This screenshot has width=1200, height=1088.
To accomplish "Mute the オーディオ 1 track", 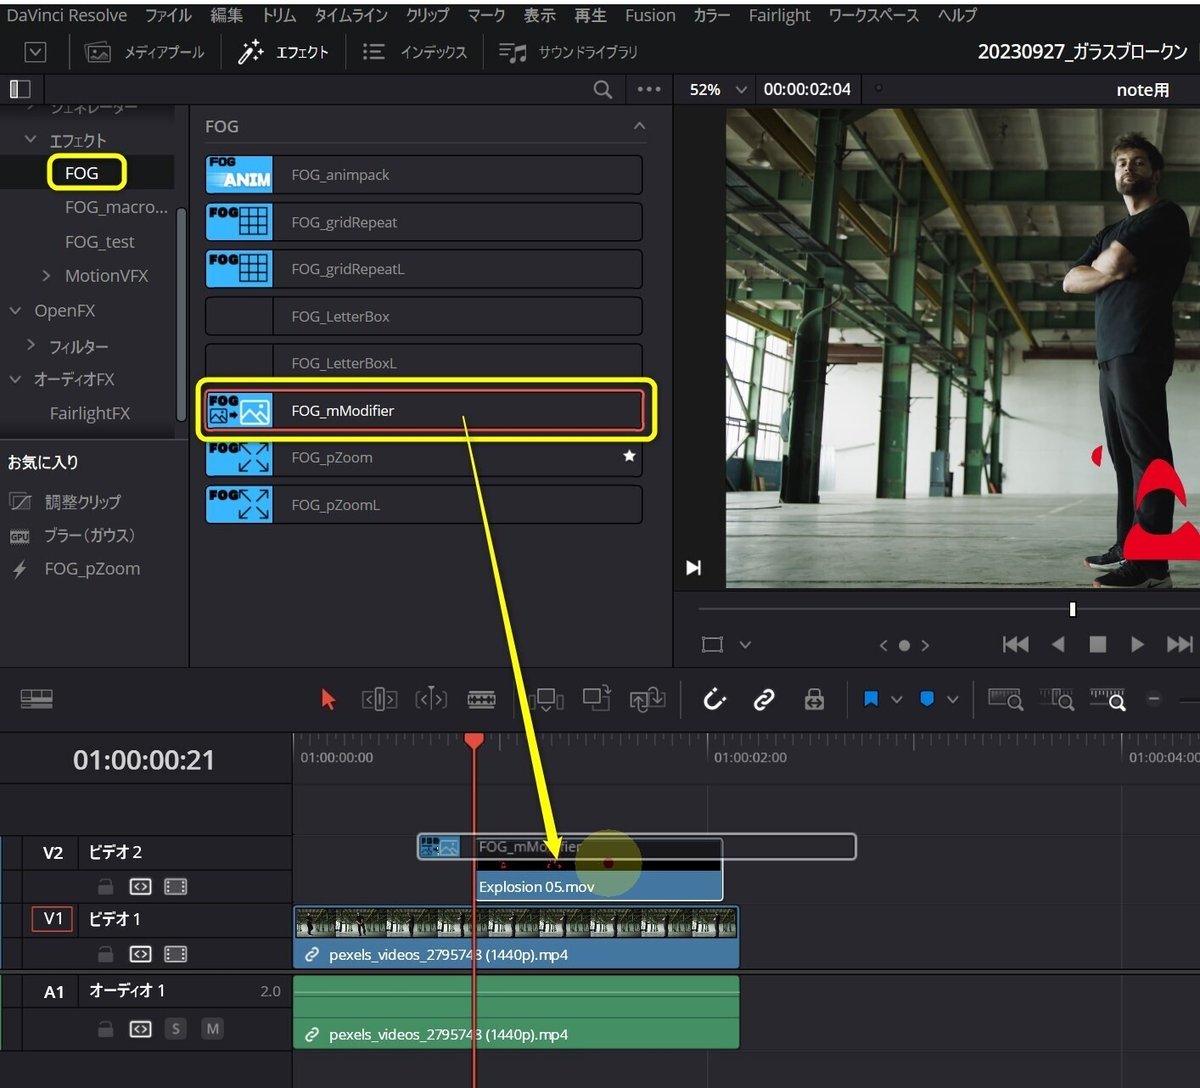I will coord(212,1029).
